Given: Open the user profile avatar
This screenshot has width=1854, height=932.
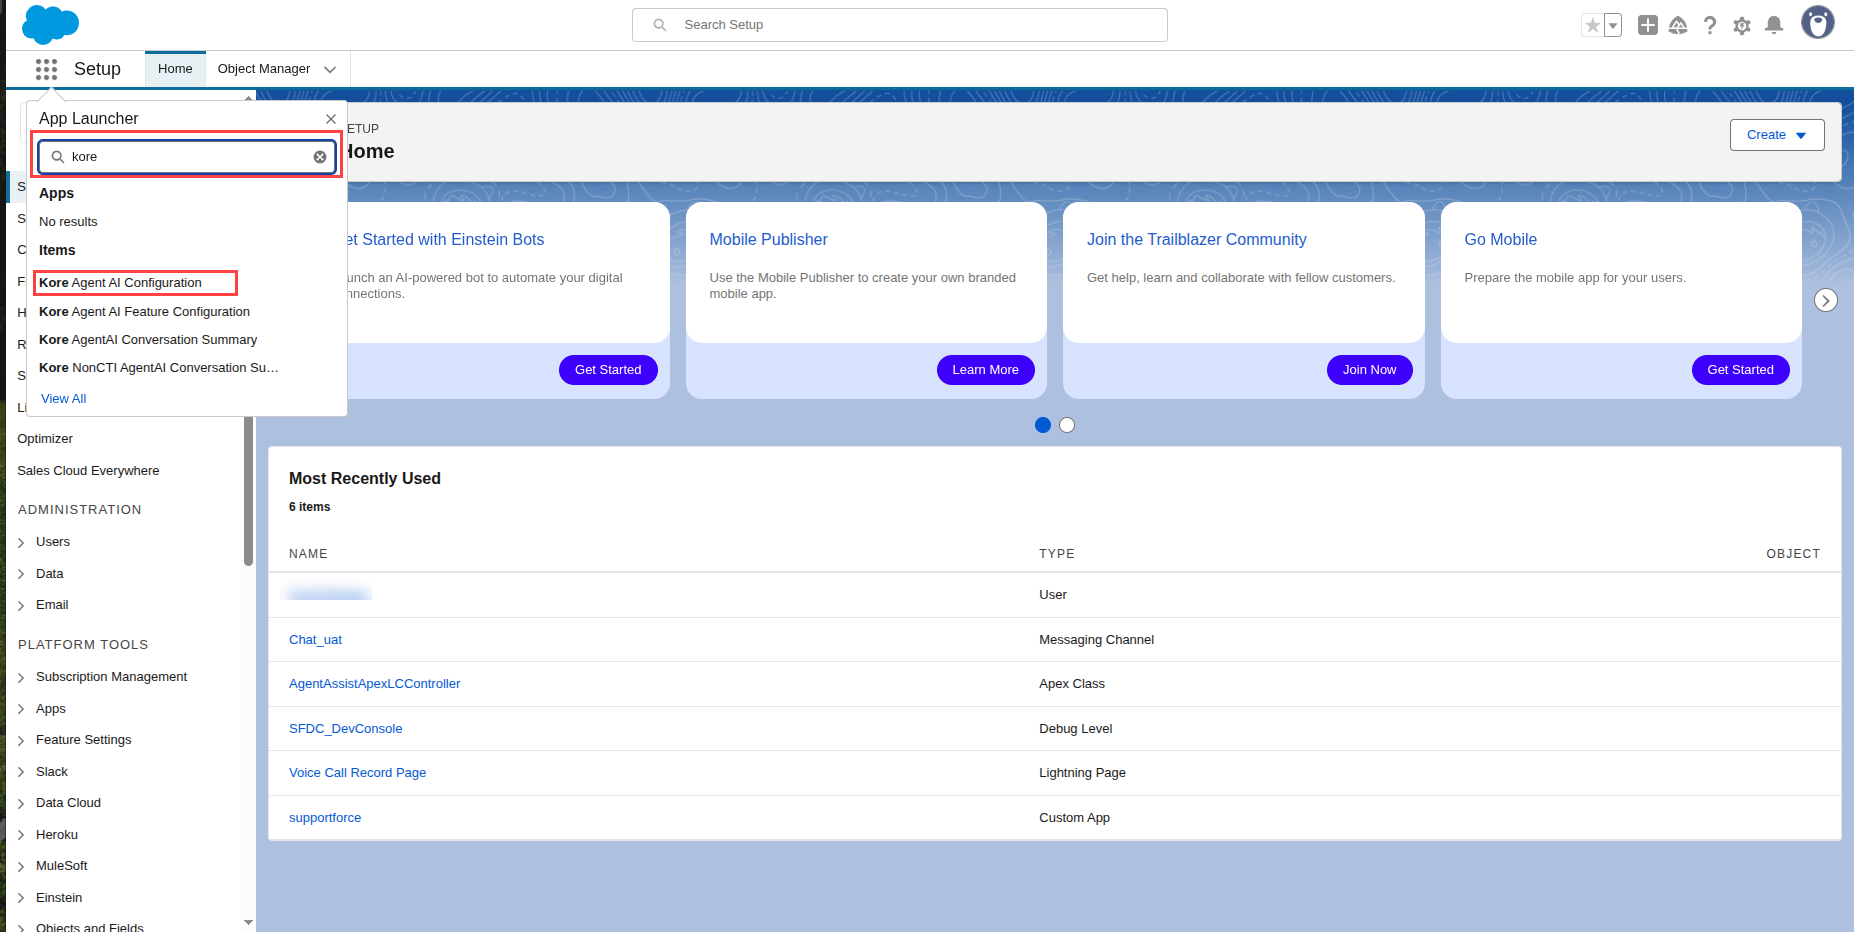Looking at the screenshot, I should point(1818,22).
